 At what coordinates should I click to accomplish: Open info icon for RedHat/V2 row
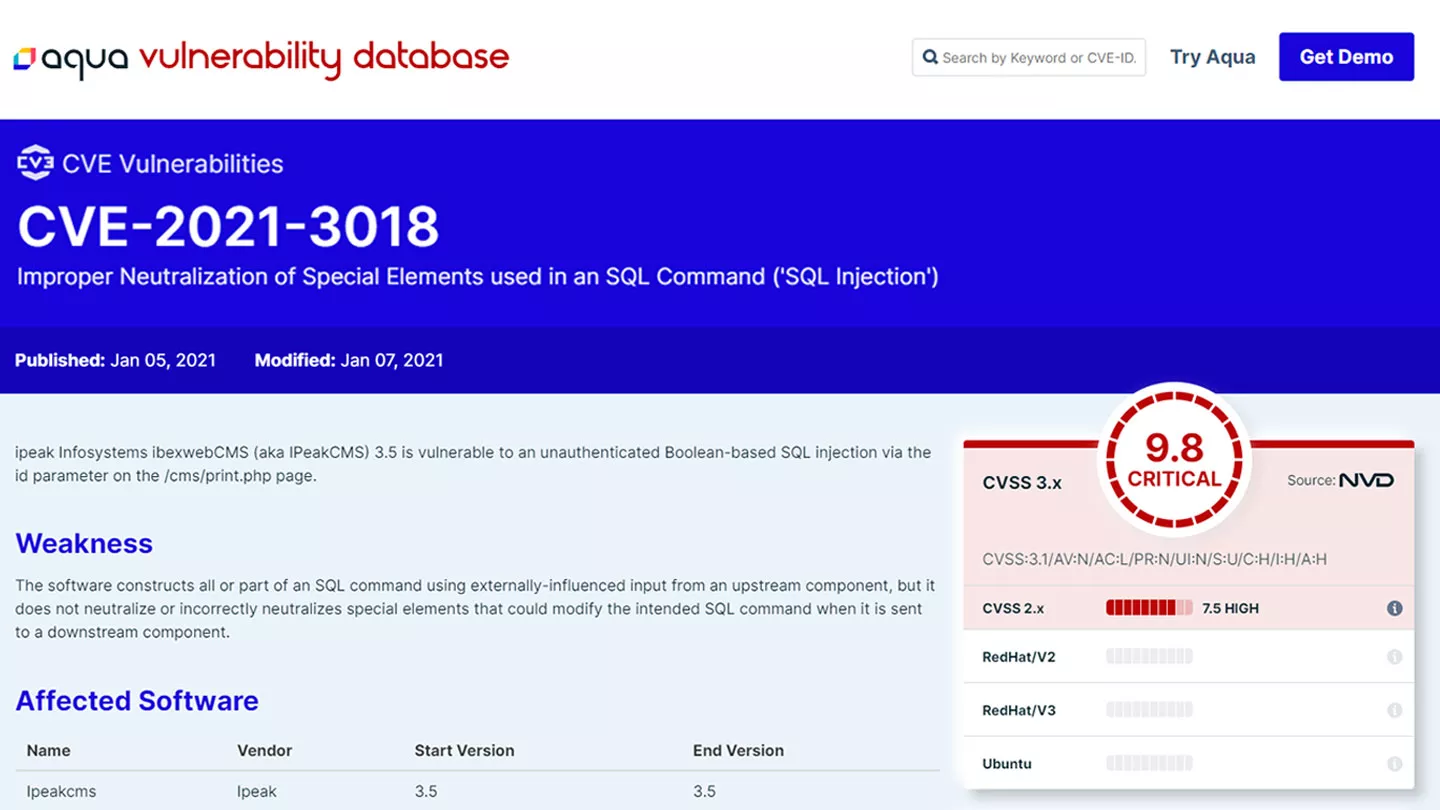(x=1395, y=657)
